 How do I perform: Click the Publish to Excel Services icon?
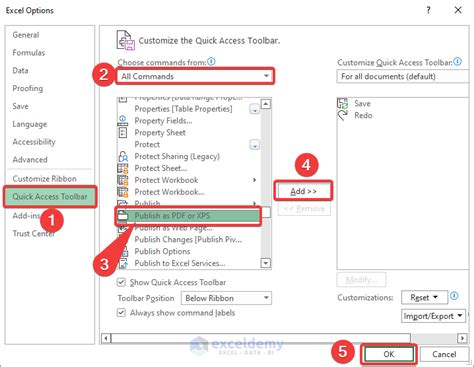pyautogui.click(x=123, y=263)
